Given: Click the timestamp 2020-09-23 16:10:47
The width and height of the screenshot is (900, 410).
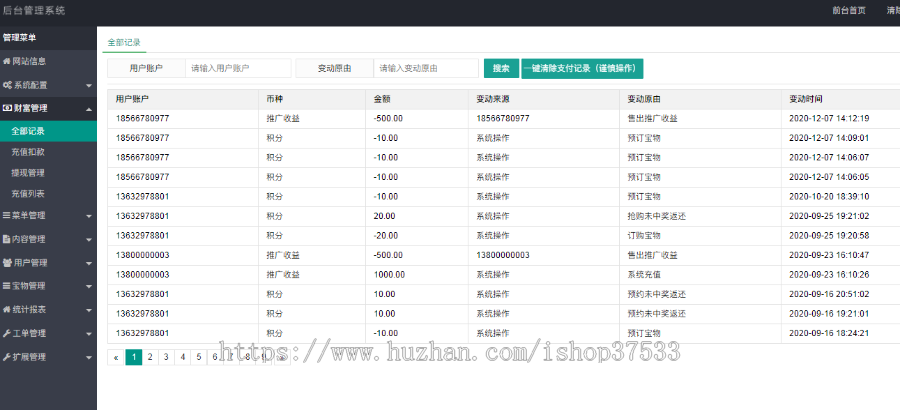Looking at the screenshot, I should pos(829,256).
